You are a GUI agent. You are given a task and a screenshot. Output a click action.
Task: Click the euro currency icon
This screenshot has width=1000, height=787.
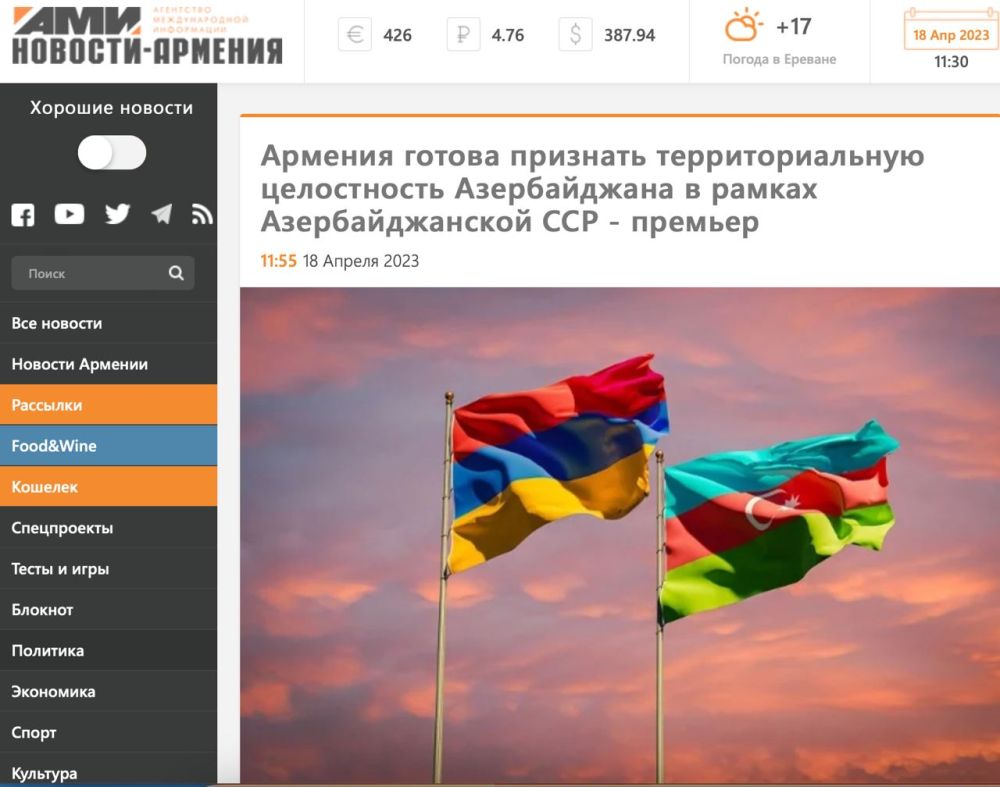click(354, 35)
